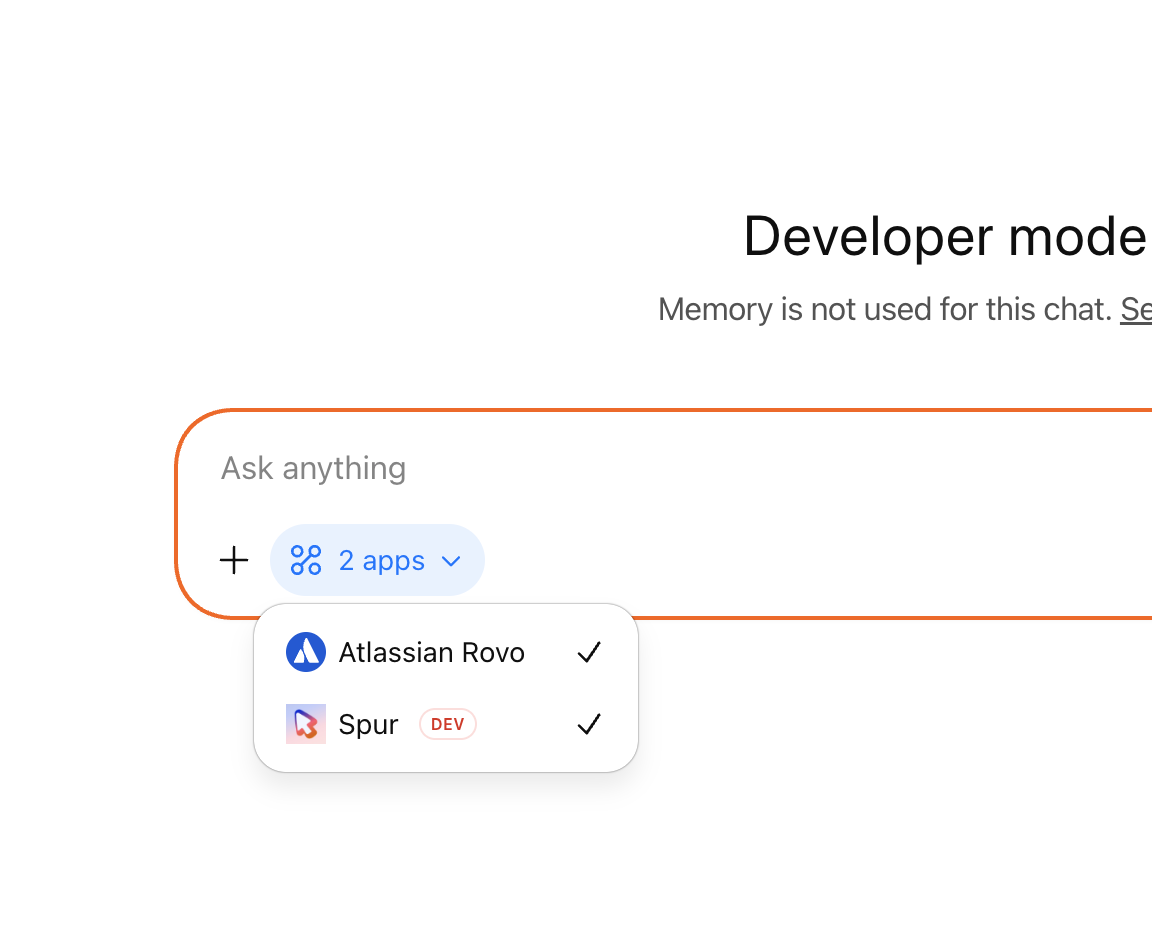Select the DEV badge next to Spur

tap(447, 724)
